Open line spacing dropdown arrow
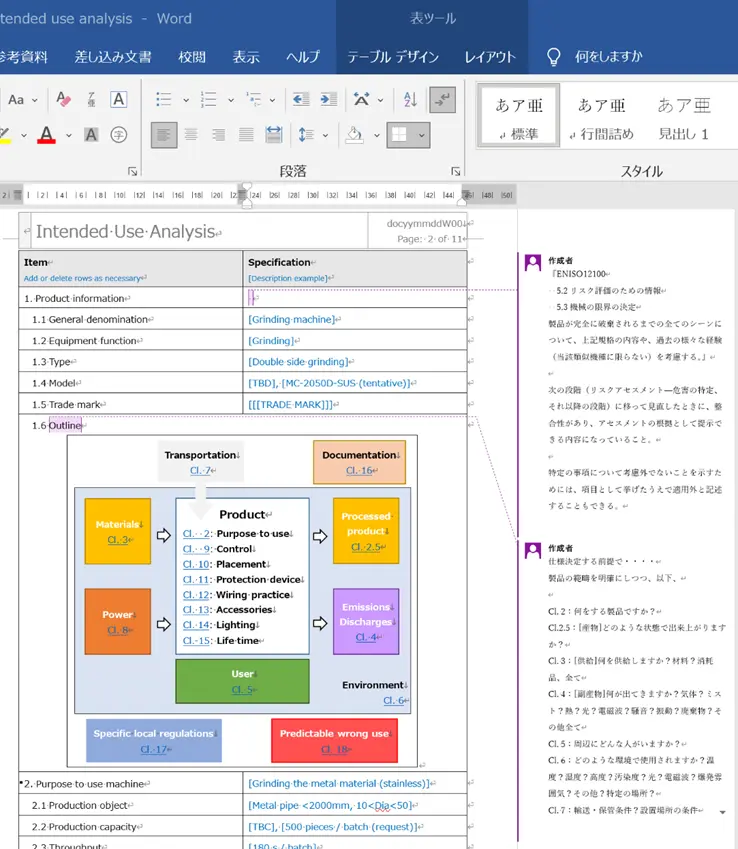This screenshot has height=849, width=738. pos(325,135)
